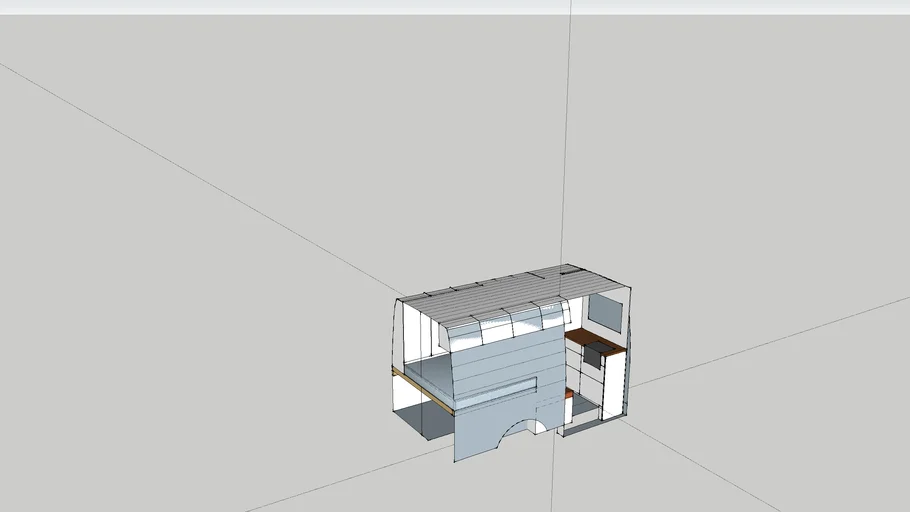Select the shelving frame under the countertop
This screenshot has height=512, width=910.
582,378
